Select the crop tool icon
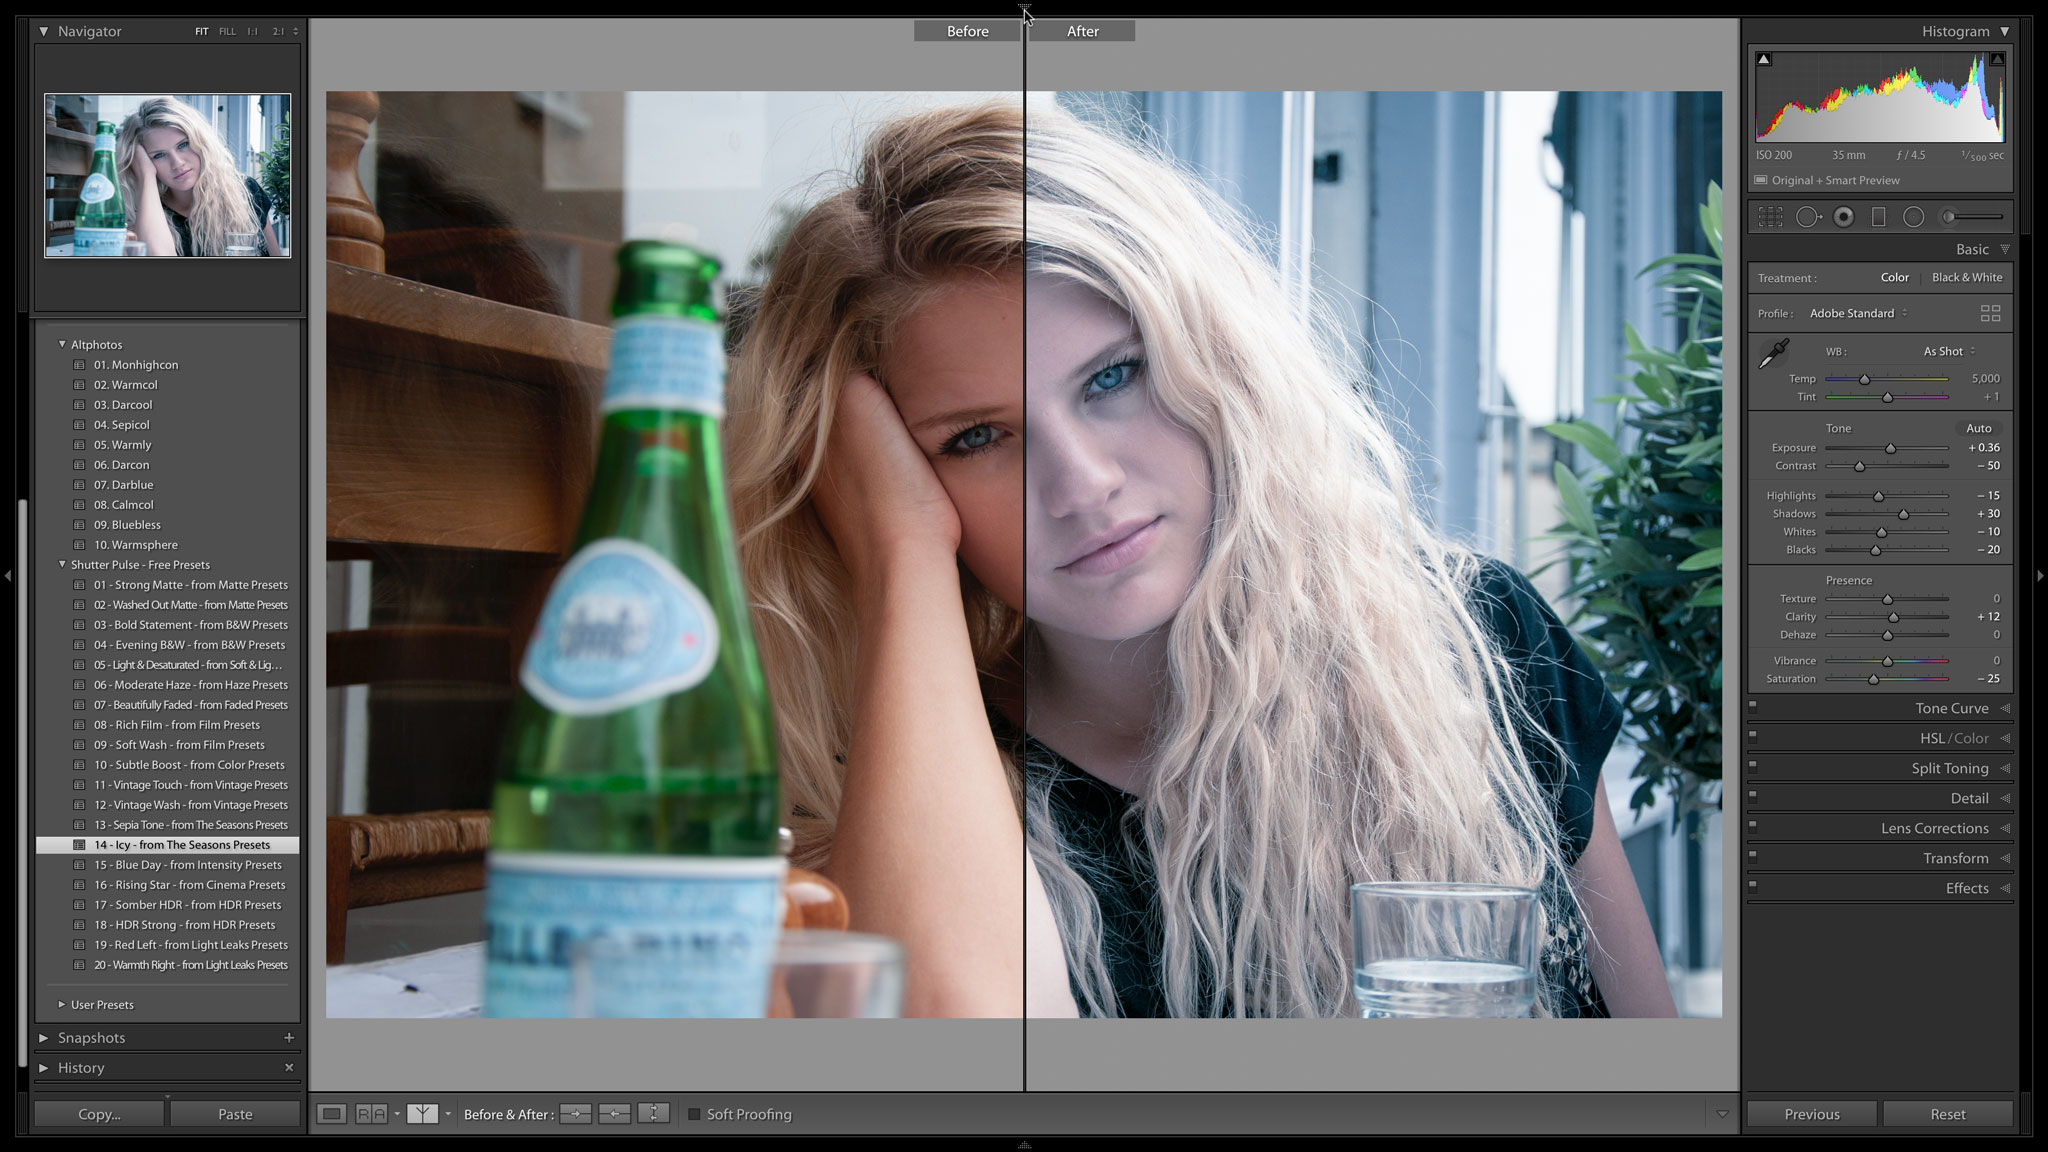The image size is (2048, 1152). coord(1774,217)
